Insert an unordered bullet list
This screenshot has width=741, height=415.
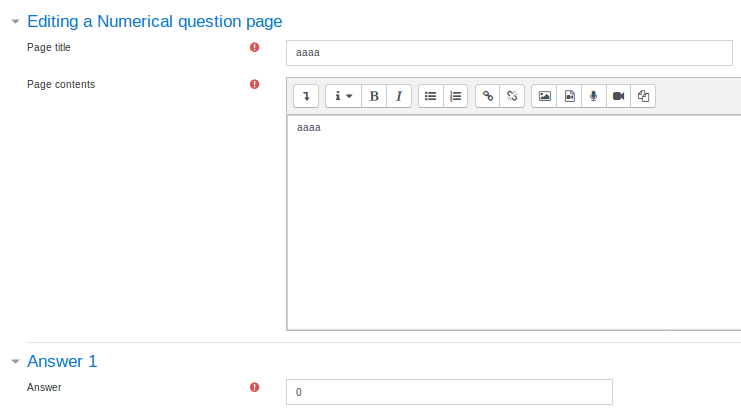pyautogui.click(x=431, y=96)
